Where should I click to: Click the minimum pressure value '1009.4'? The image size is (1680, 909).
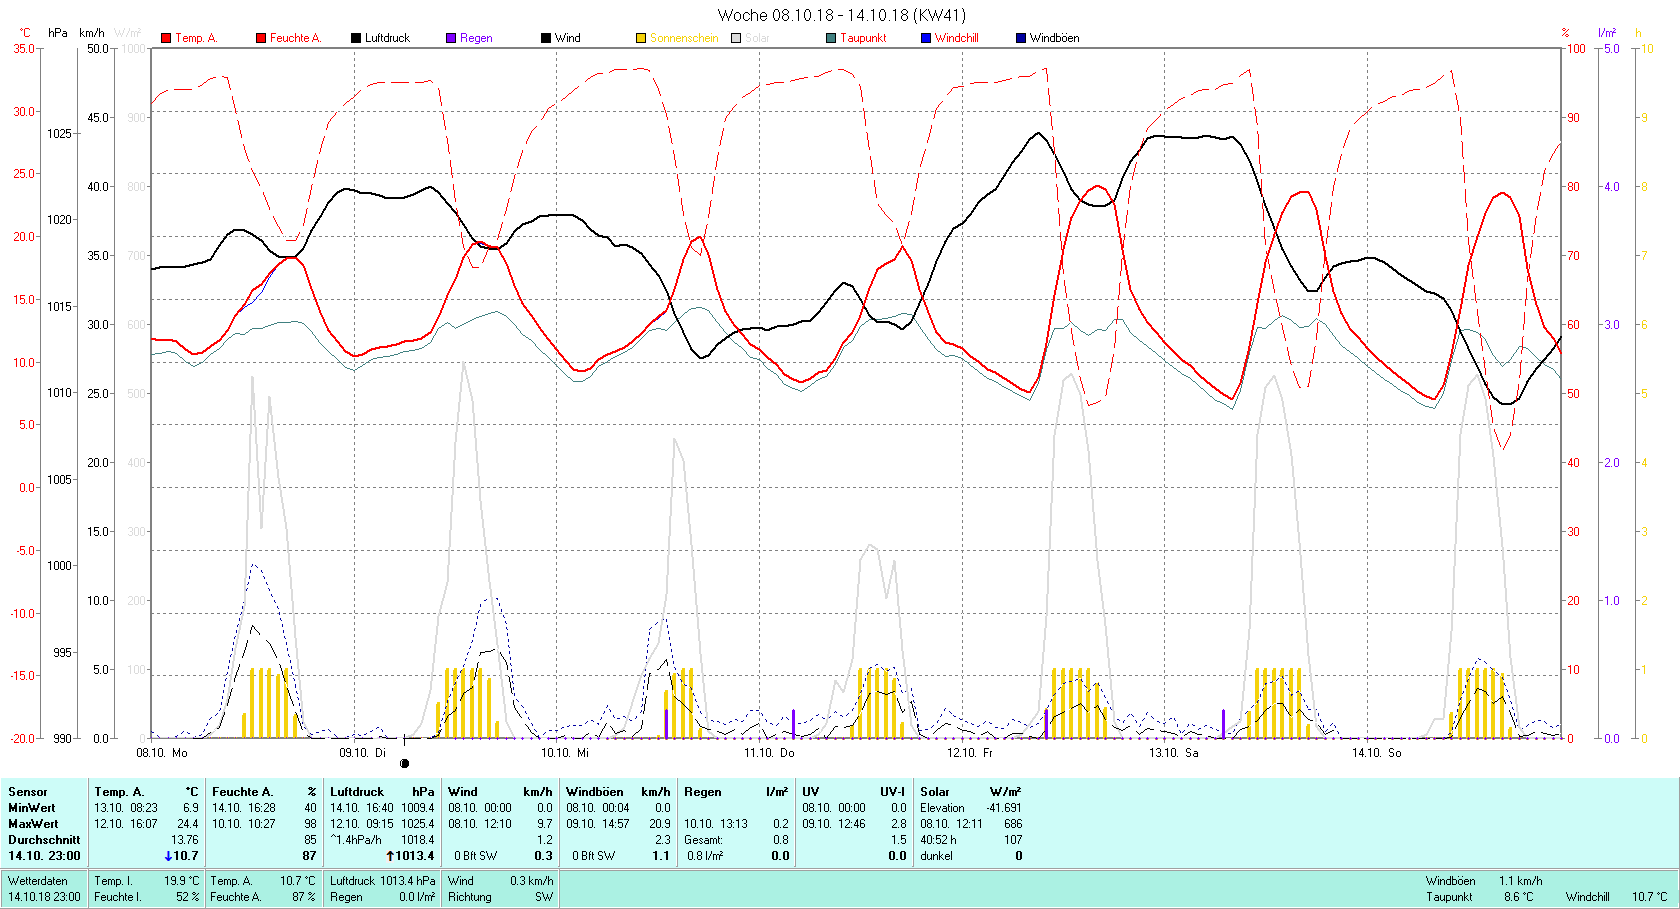coord(418,808)
